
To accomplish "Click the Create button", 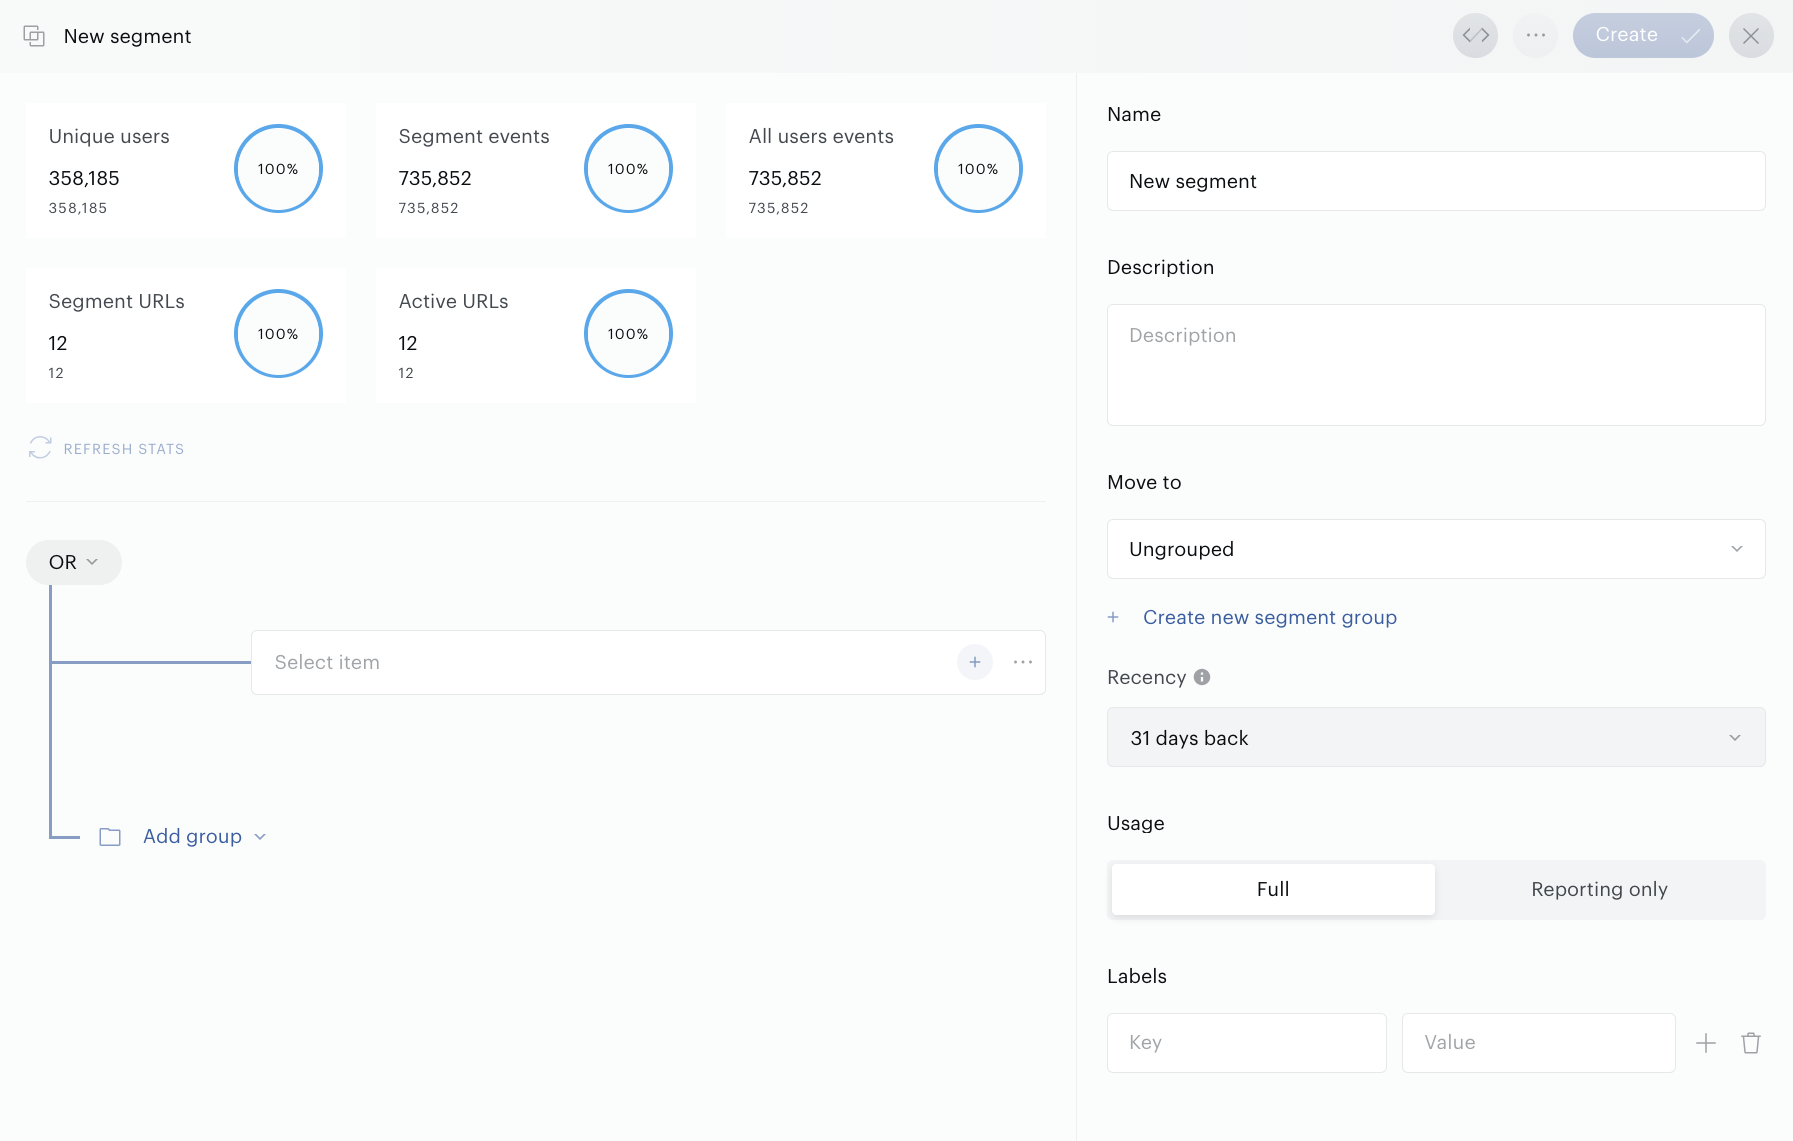I will click(x=1643, y=36).
